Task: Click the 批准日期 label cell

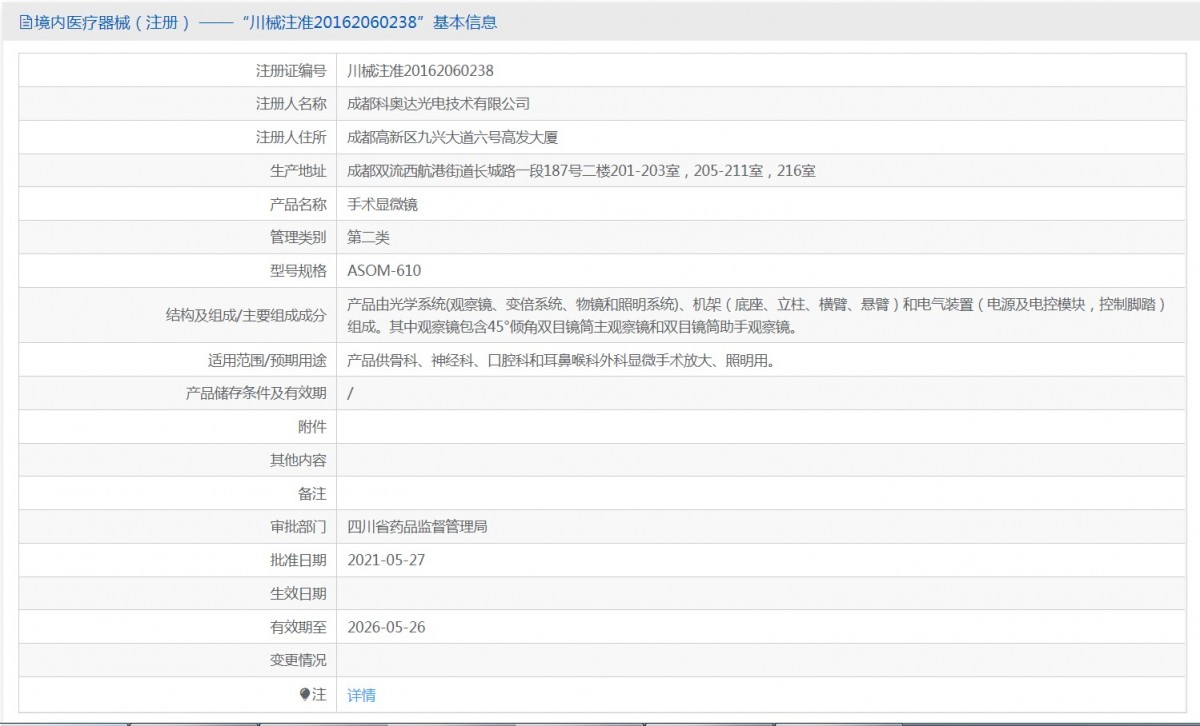Action: (x=178, y=560)
